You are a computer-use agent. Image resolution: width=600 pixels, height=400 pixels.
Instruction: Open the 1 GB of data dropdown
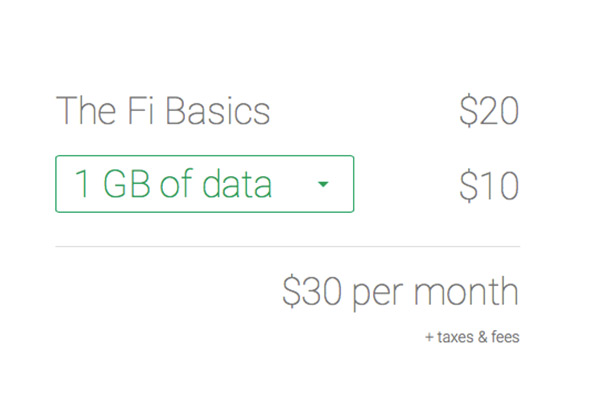pos(204,184)
